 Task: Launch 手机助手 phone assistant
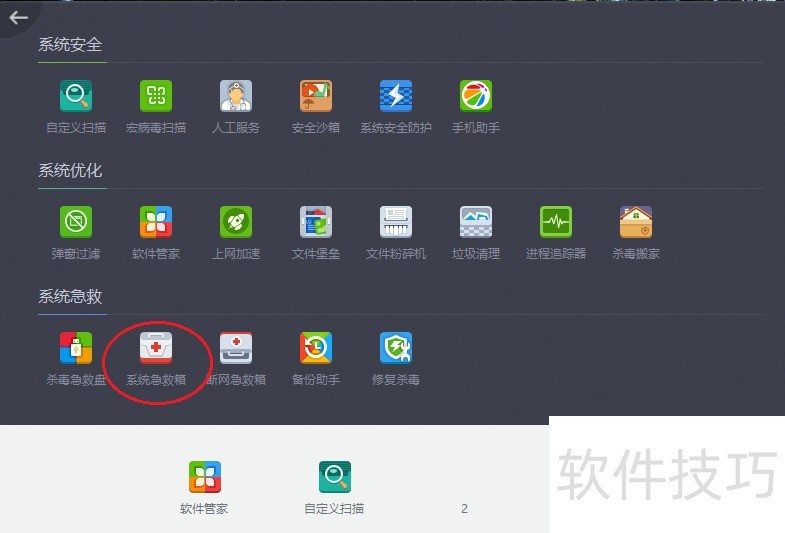(476, 97)
